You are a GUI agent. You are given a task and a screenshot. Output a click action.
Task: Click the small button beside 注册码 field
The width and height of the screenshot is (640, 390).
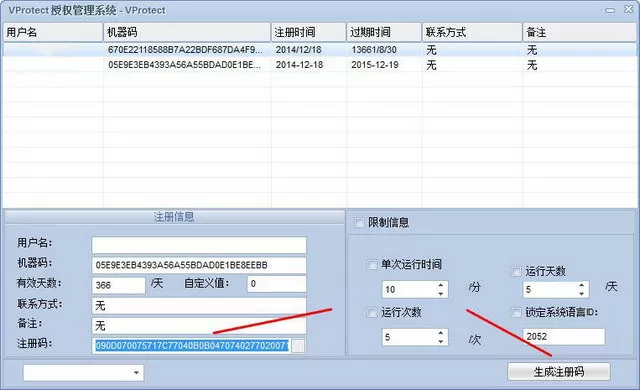click(298, 346)
